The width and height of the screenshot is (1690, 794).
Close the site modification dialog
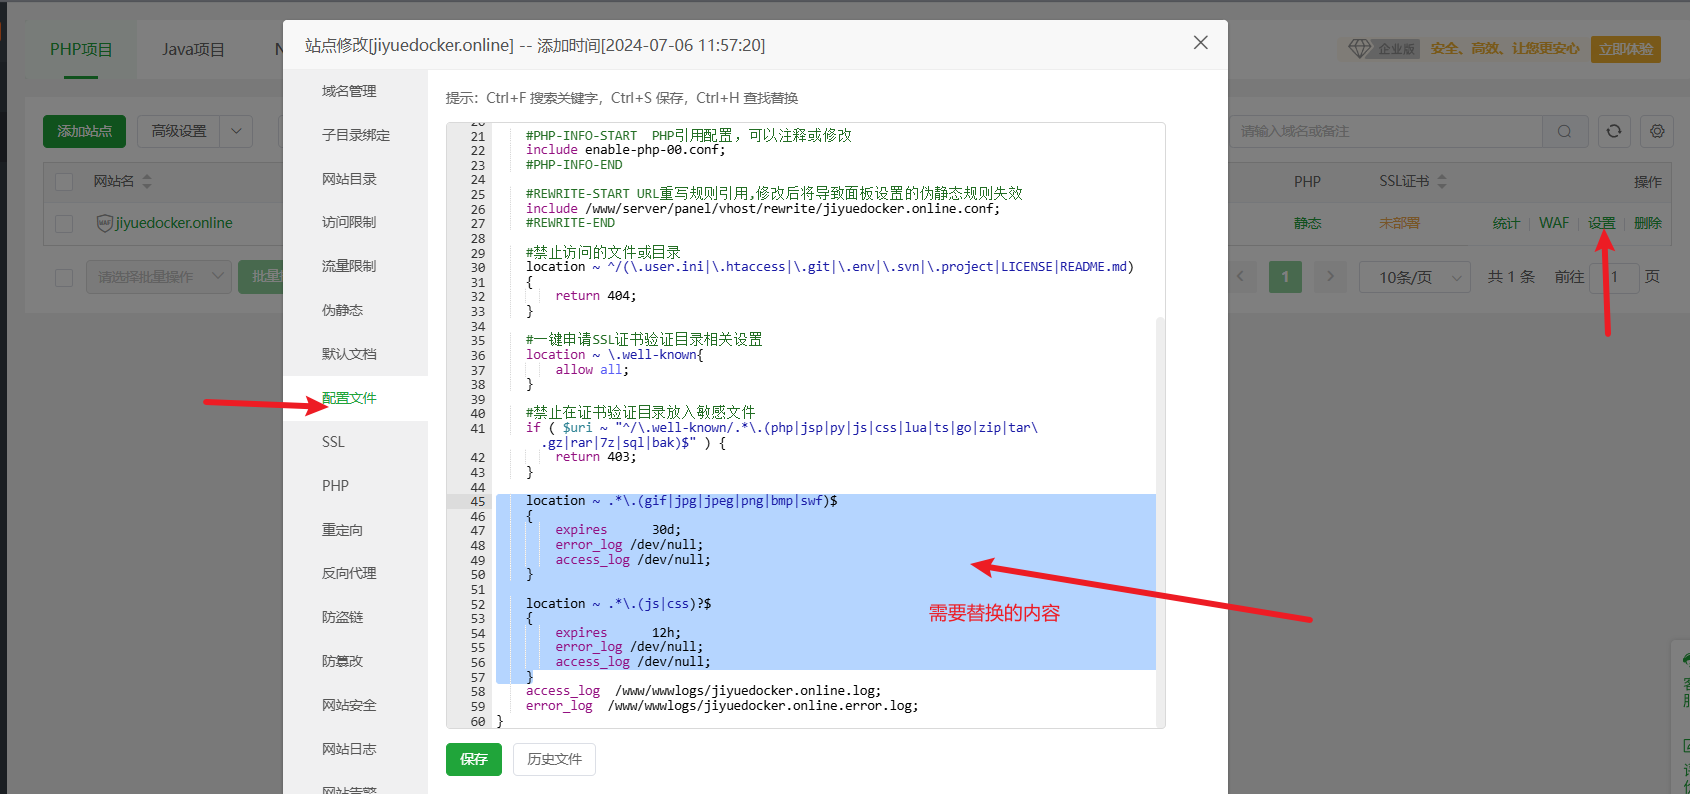click(x=1201, y=43)
